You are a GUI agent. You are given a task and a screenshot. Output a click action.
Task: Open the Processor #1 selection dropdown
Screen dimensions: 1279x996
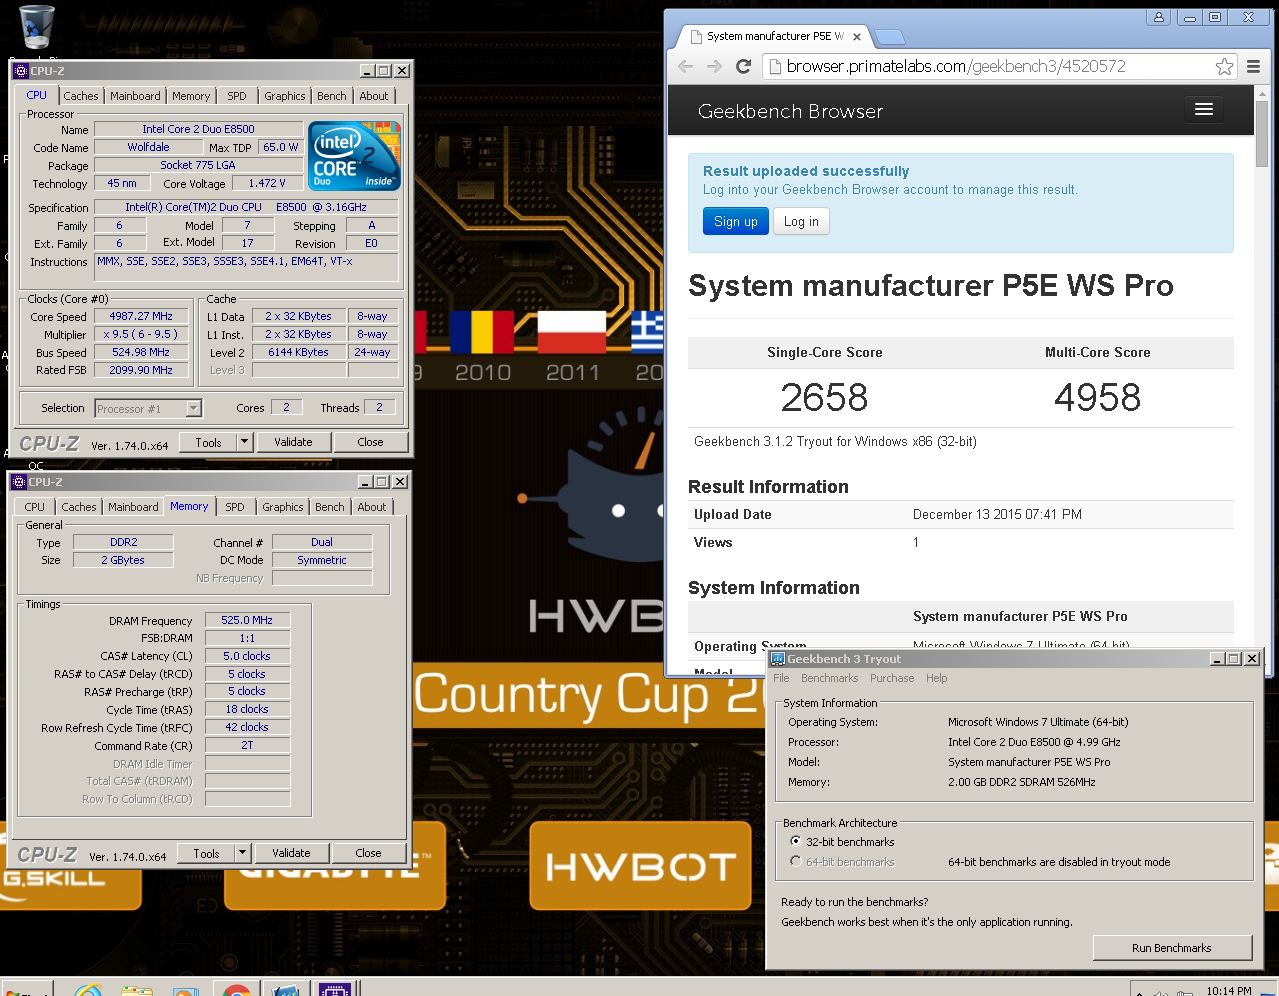coord(194,408)
